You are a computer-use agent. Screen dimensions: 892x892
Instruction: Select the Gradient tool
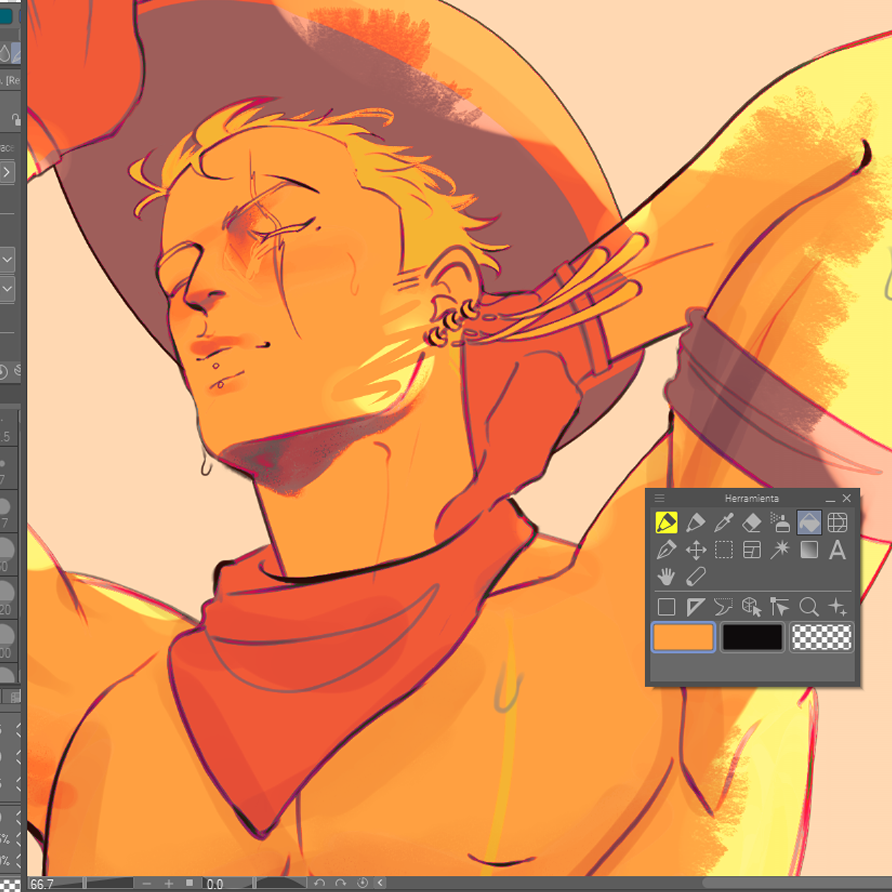click(x=809, y=550)
